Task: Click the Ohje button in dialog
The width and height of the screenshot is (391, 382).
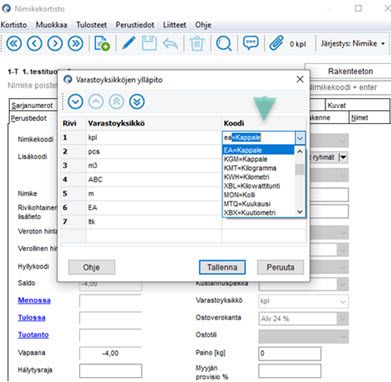Action: coord(91,267)
